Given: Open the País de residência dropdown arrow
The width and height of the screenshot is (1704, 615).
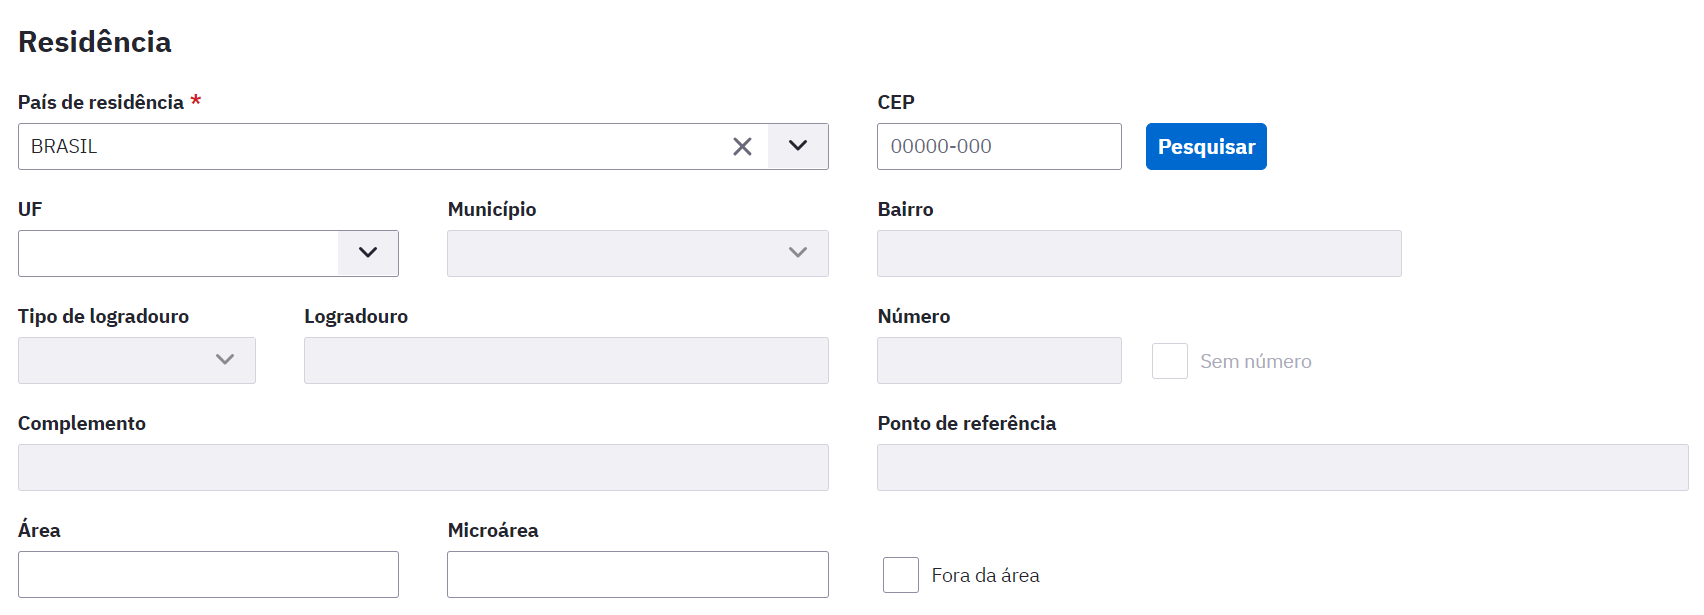Looking at the screenshot, I should [x=798, y=146].
